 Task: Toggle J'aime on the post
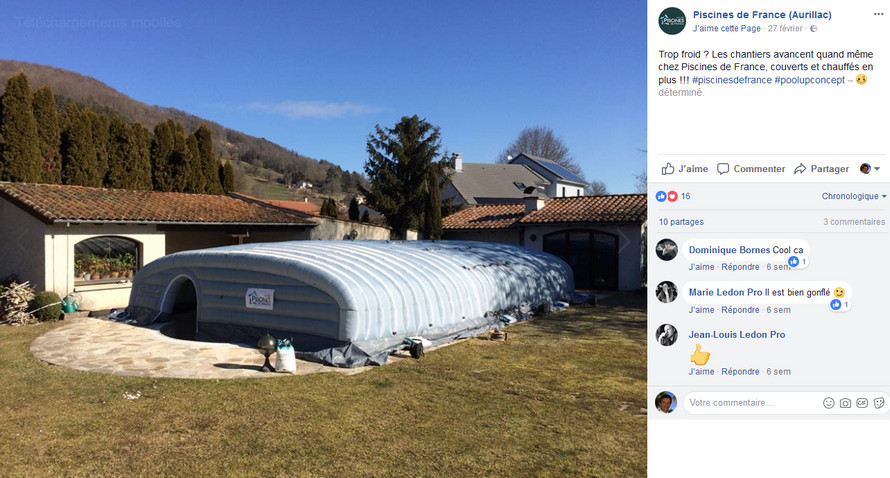tap(685, 169)
